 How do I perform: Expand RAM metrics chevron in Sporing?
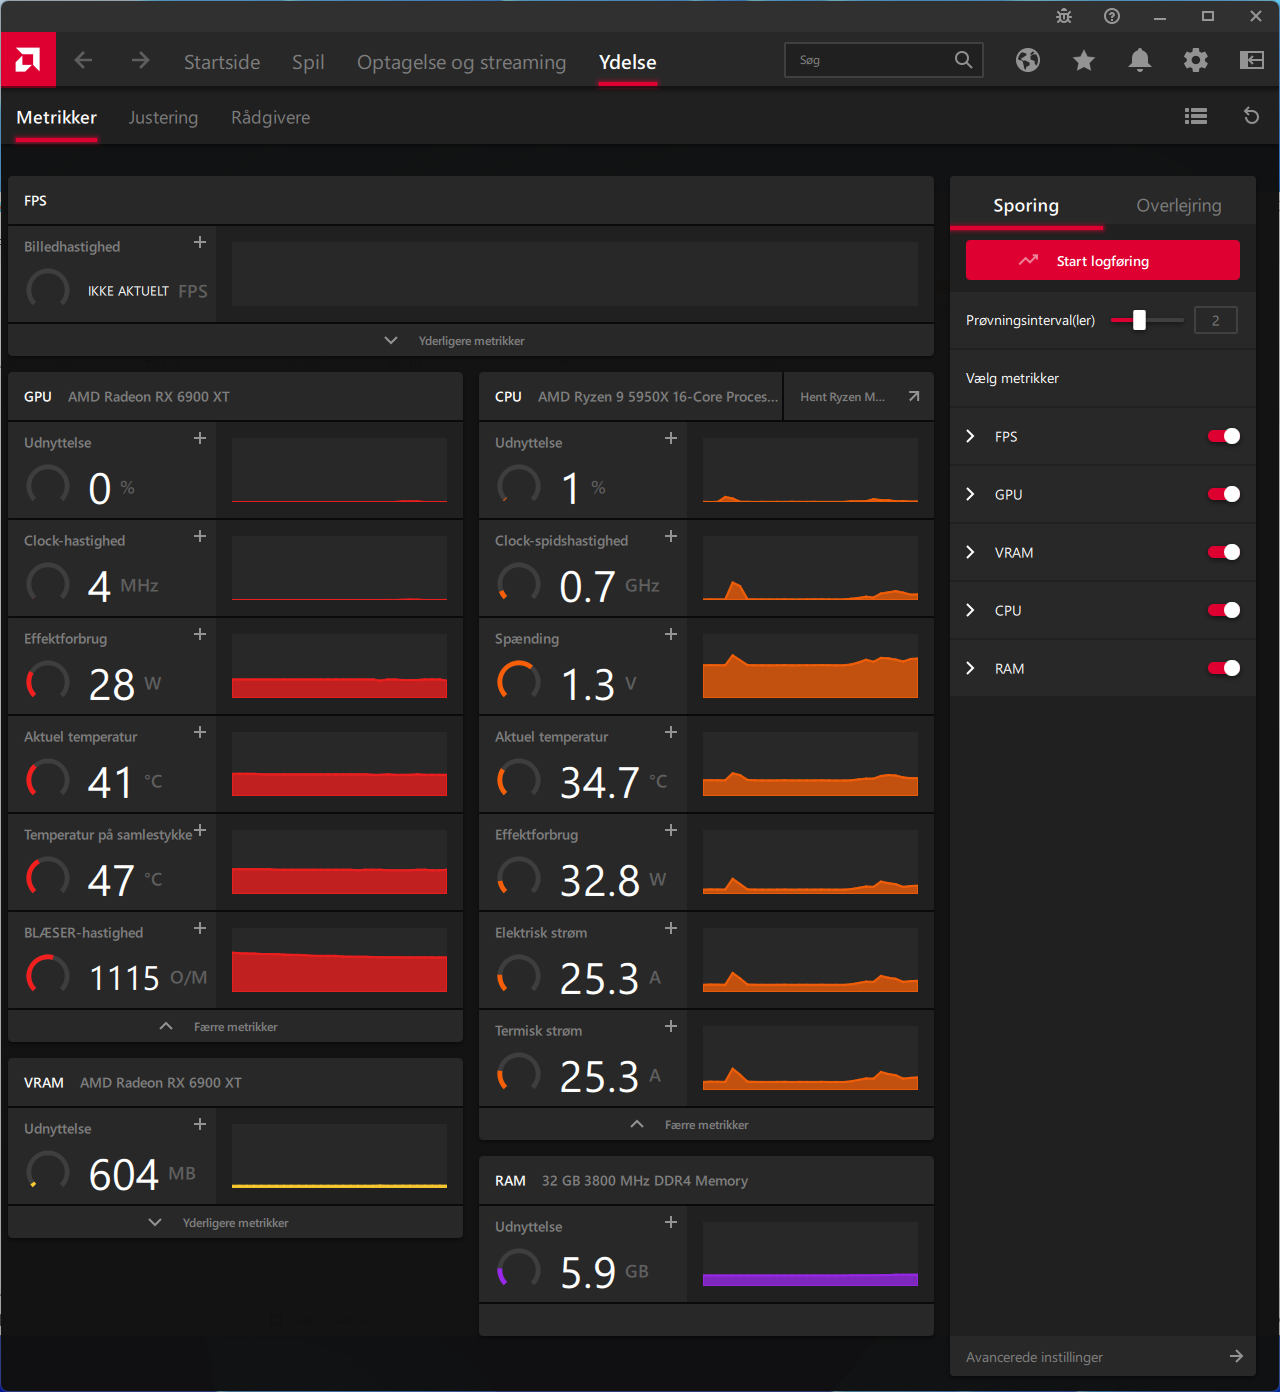(x=970, y=668)
